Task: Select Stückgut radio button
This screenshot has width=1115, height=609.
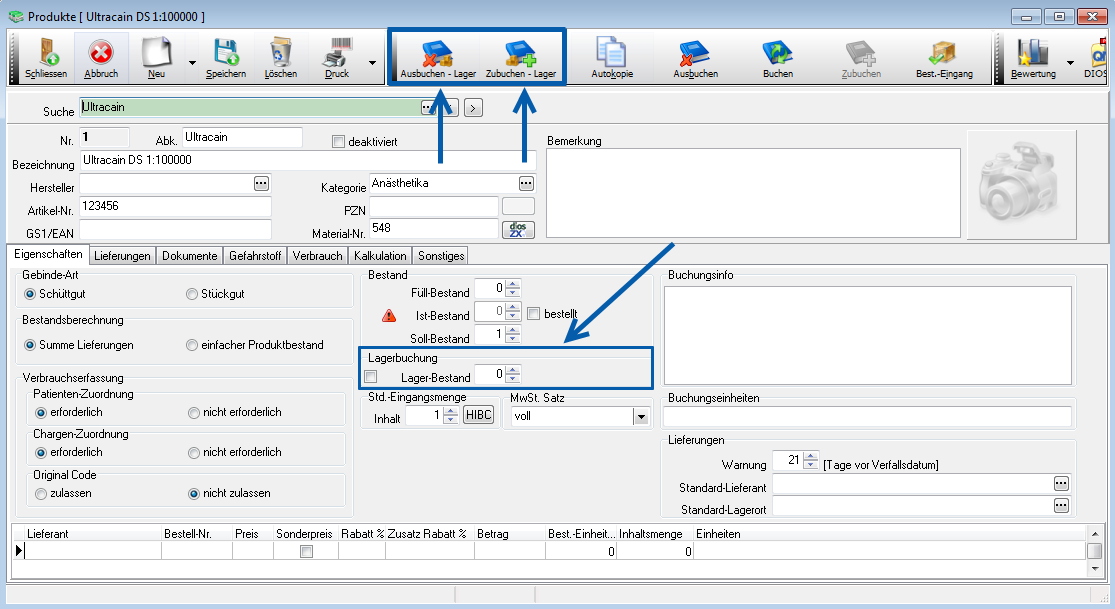Action: coord(192,294)
